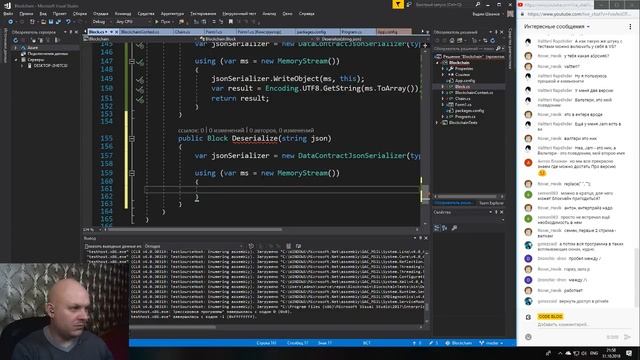Viewport: 640px width, 360px height.
Task: Click the green Start debugging button
Action: pos(157,22)
